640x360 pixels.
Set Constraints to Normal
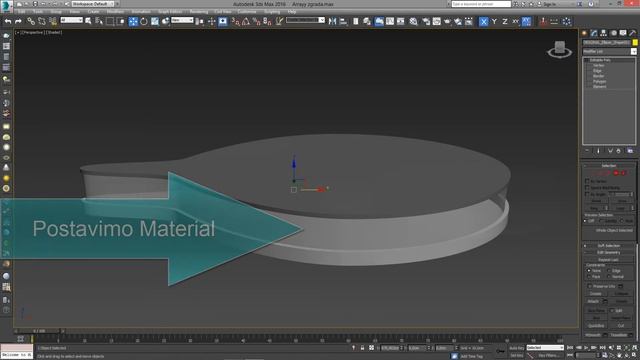point(609,277)
